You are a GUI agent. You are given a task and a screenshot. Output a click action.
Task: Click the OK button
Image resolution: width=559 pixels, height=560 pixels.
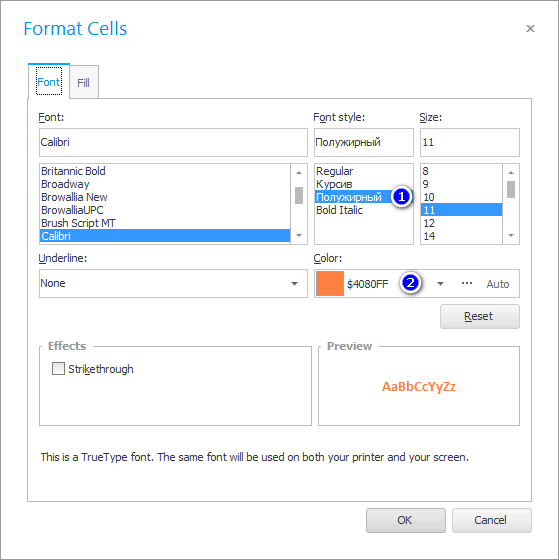(405, 520)
